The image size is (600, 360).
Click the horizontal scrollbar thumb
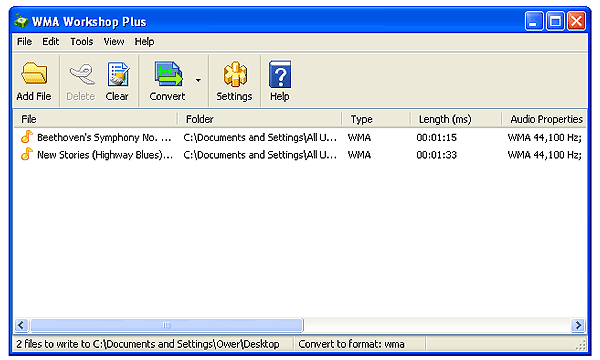coord(167,325)
